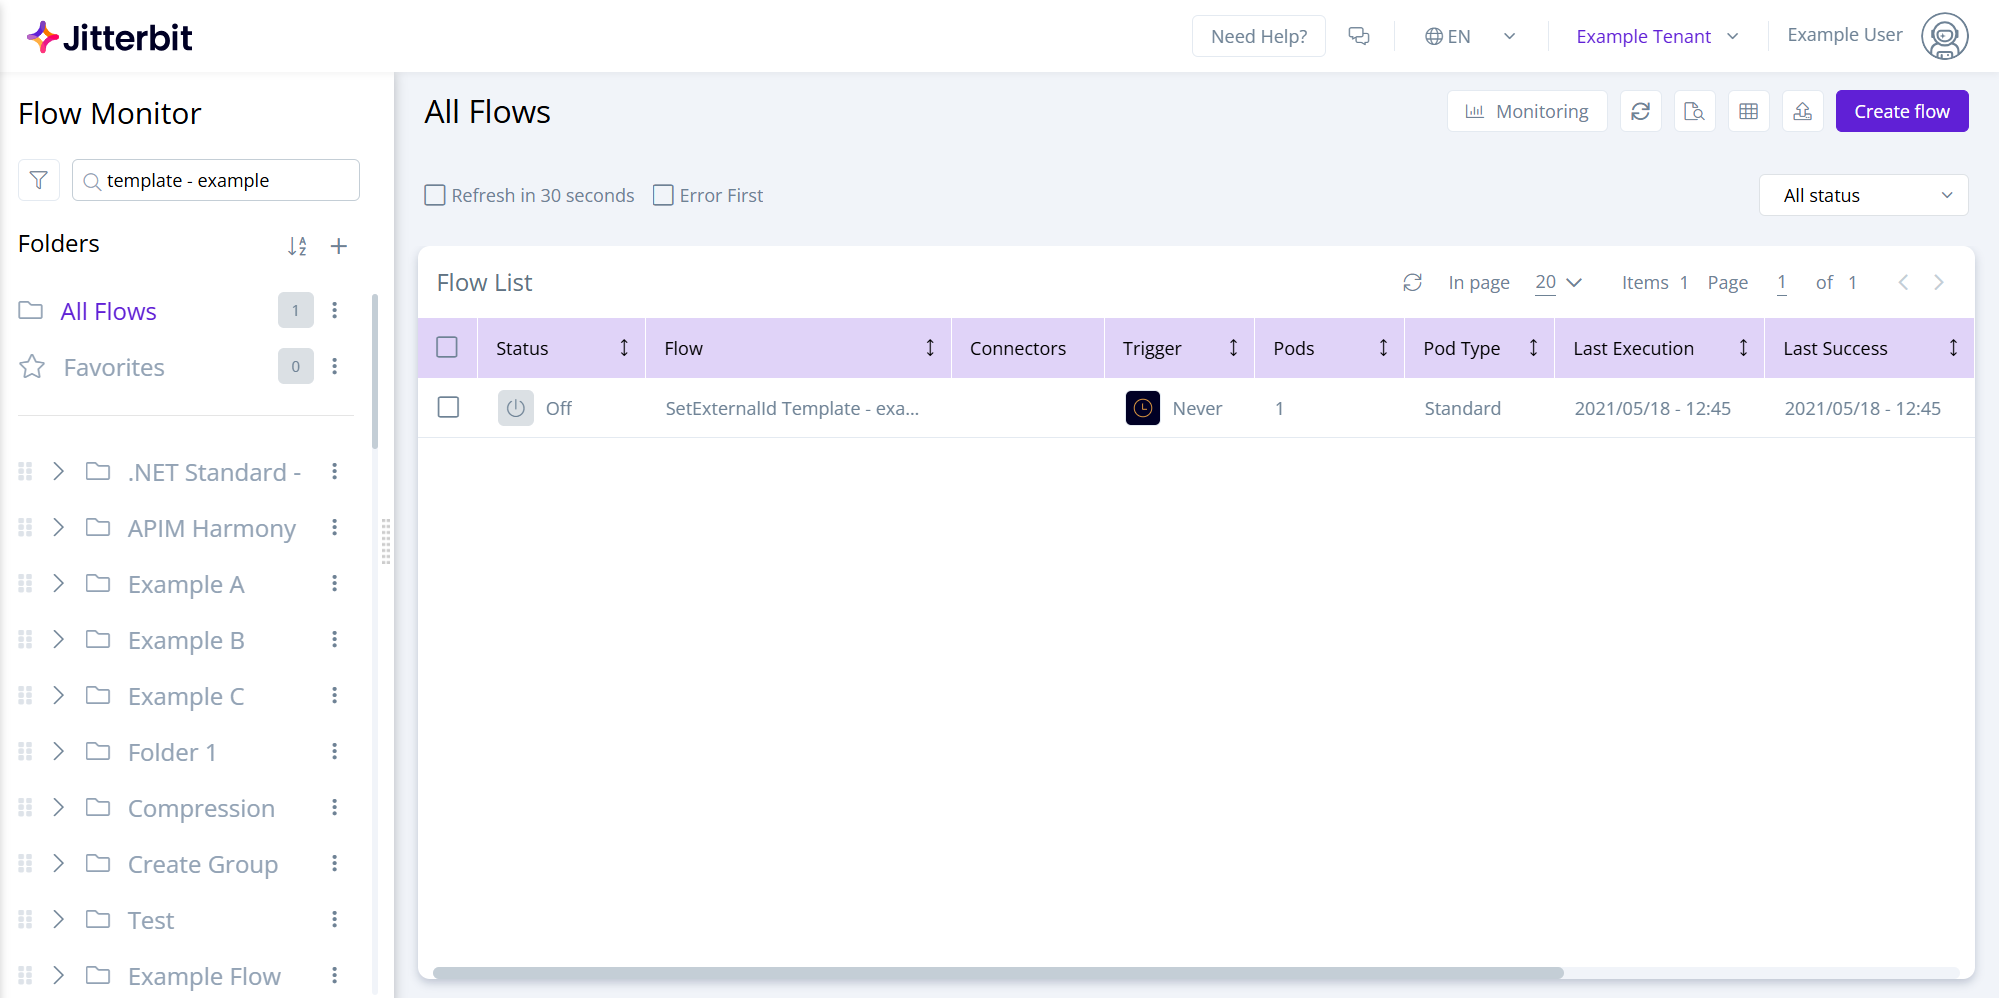Image resolution: width=1999 pixels, height=998 pixels.
Task: Open the Monitoring view
Action: [1526, 111]
